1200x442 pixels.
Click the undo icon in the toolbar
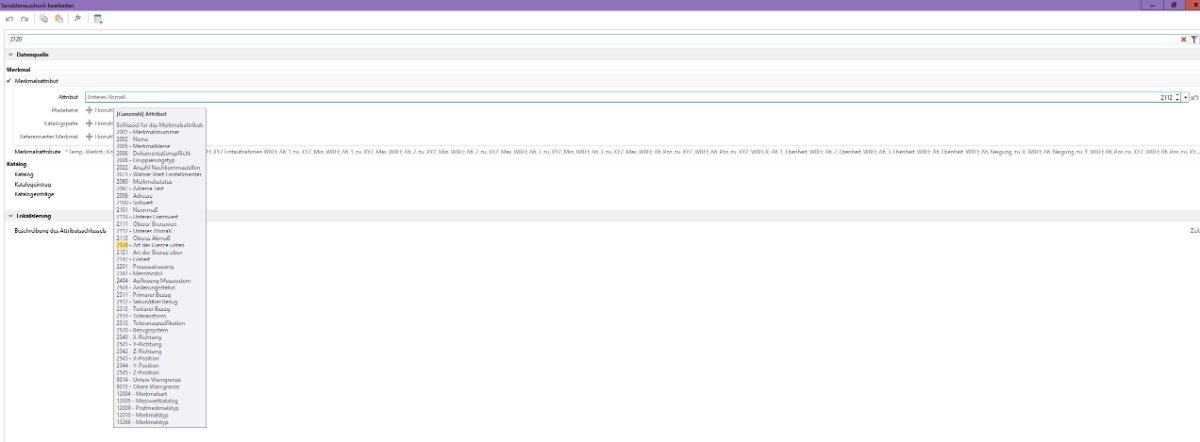point(8,18)
